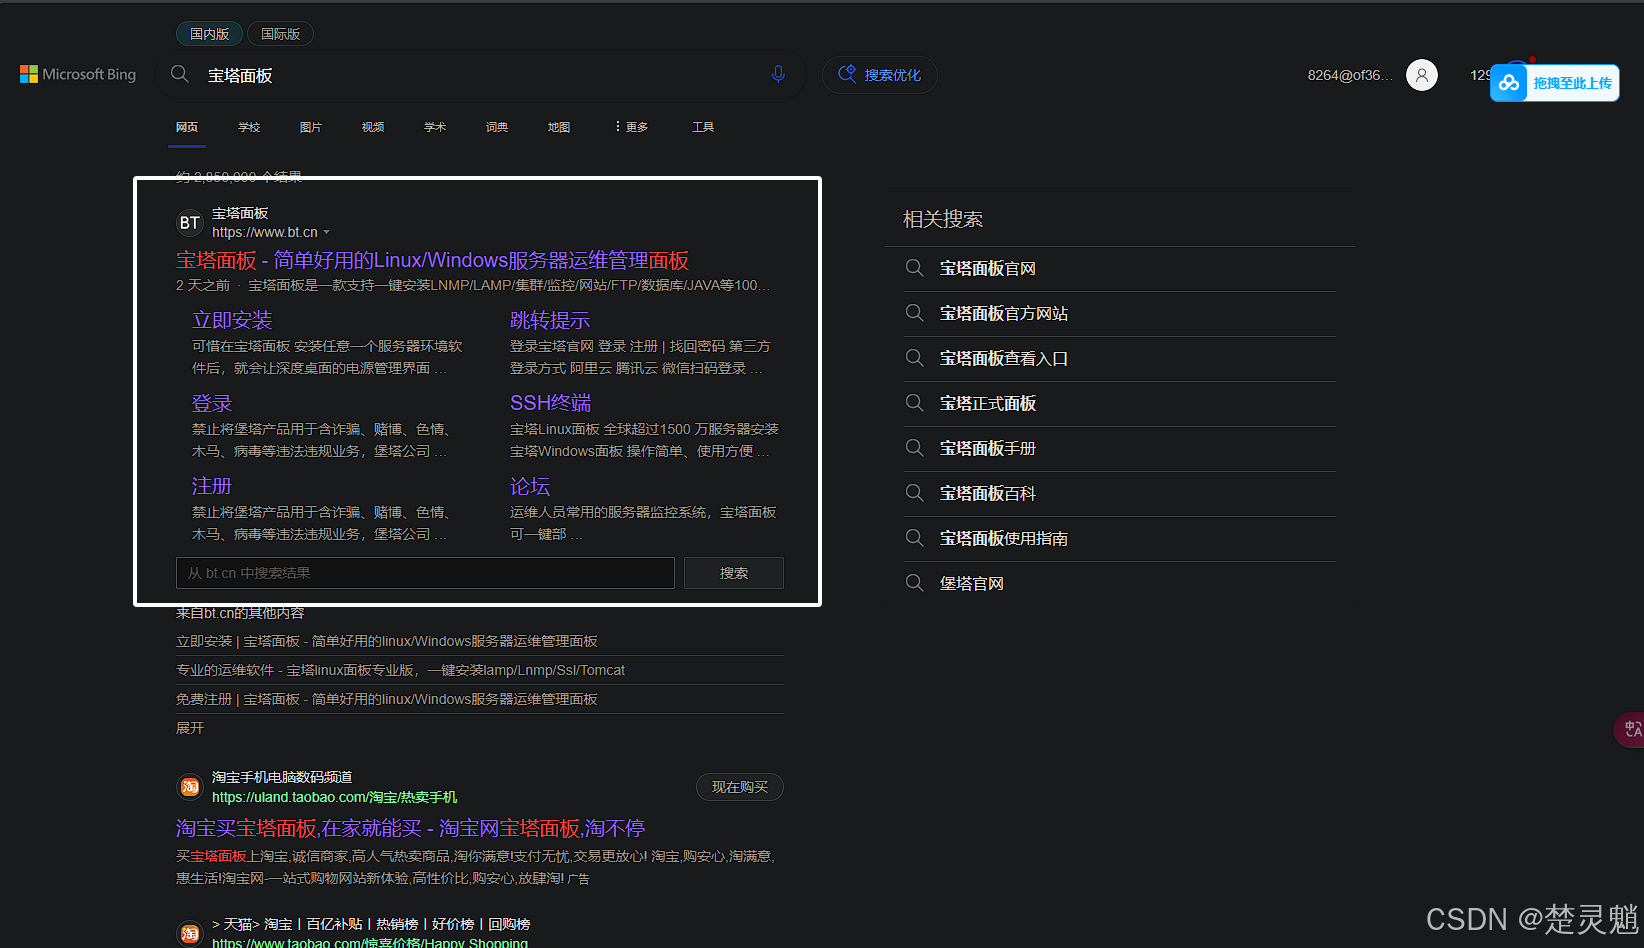Viewport: 1644px width, 948px height.
Task: Select the 词典 tab
Action: pyautogui.click(x=497, y=127)
